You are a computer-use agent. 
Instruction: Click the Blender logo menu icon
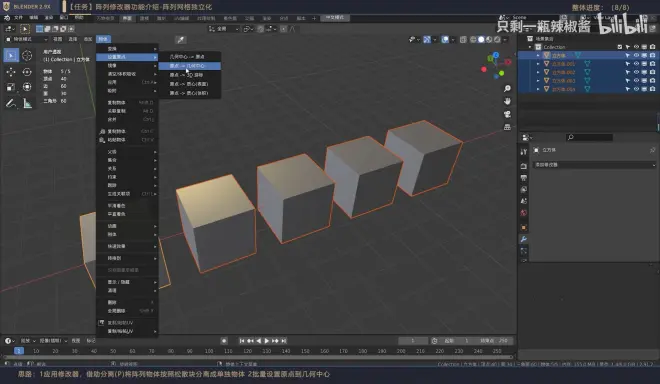point(7,18)
